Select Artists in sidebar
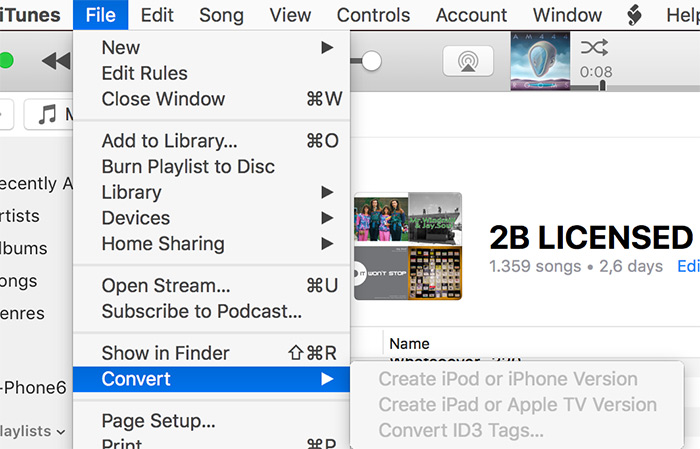700x449 pixels. click(20, 216)
